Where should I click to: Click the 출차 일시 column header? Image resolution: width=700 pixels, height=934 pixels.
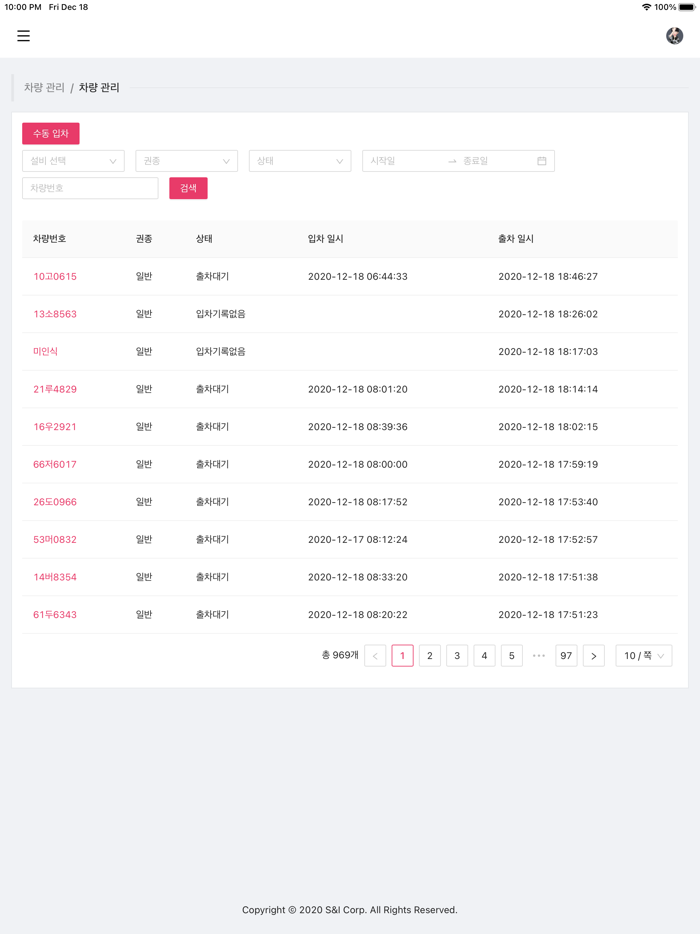coord(516,239)
